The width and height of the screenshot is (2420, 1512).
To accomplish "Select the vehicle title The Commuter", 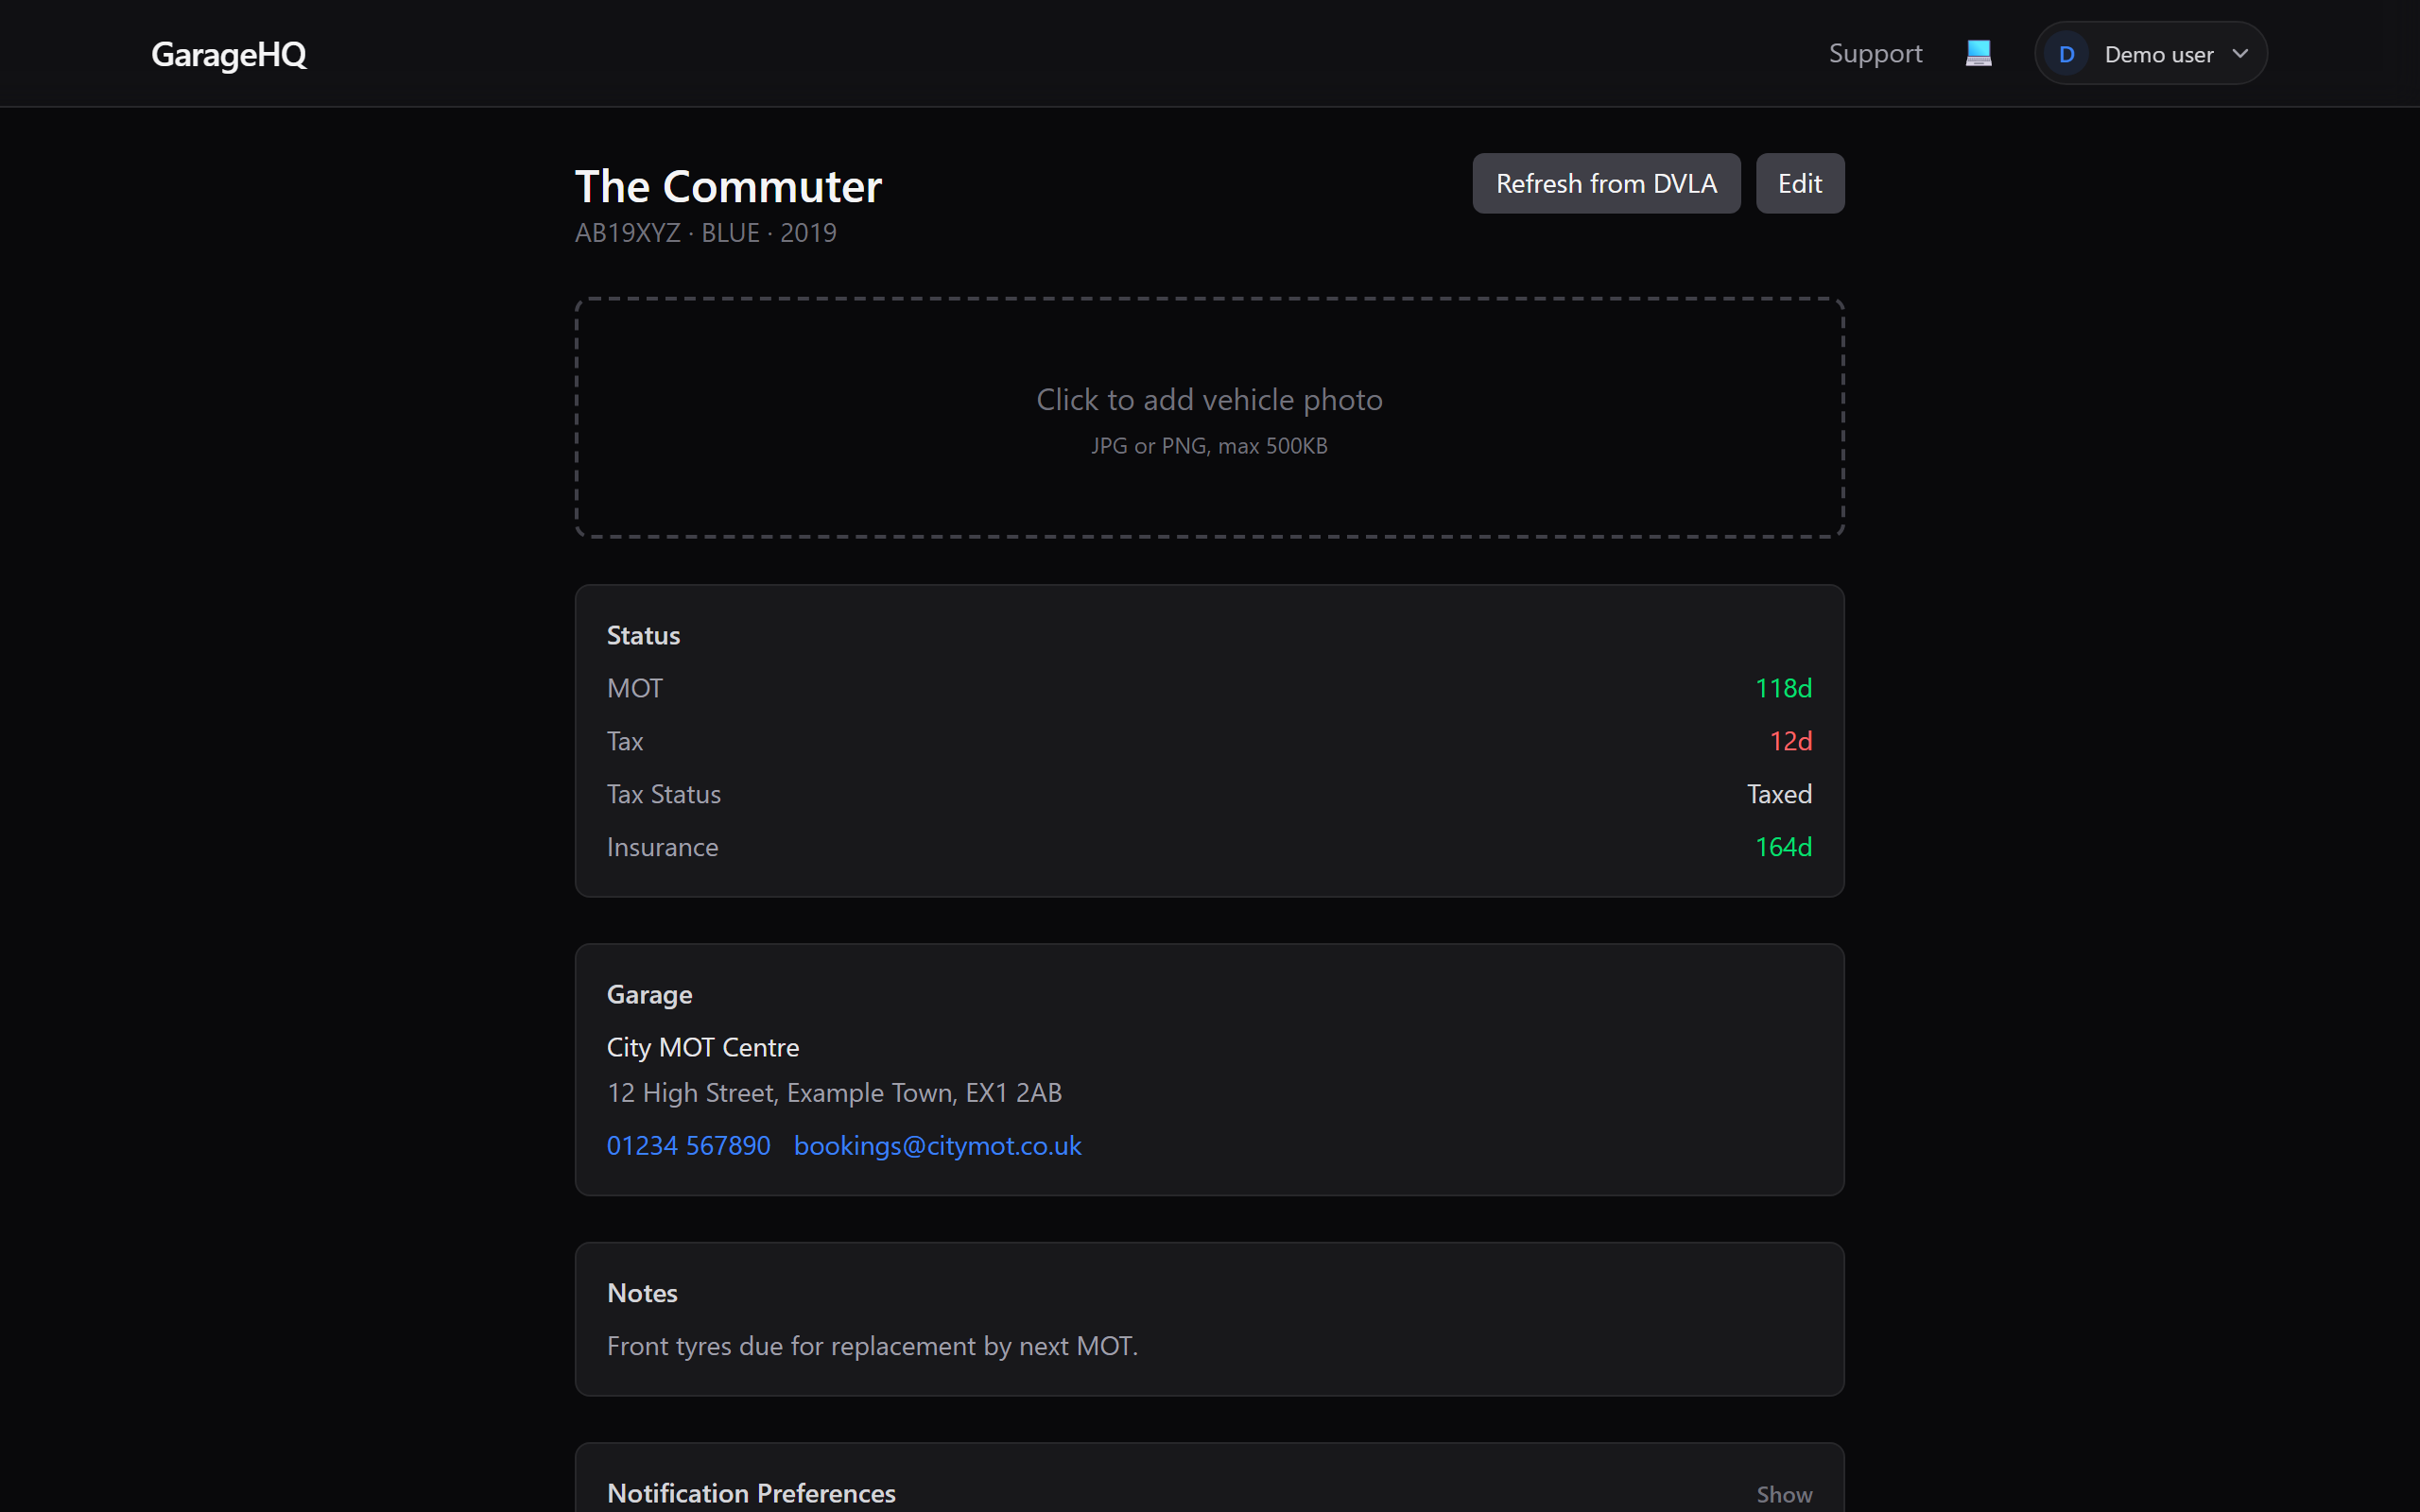I will (728, 185).
